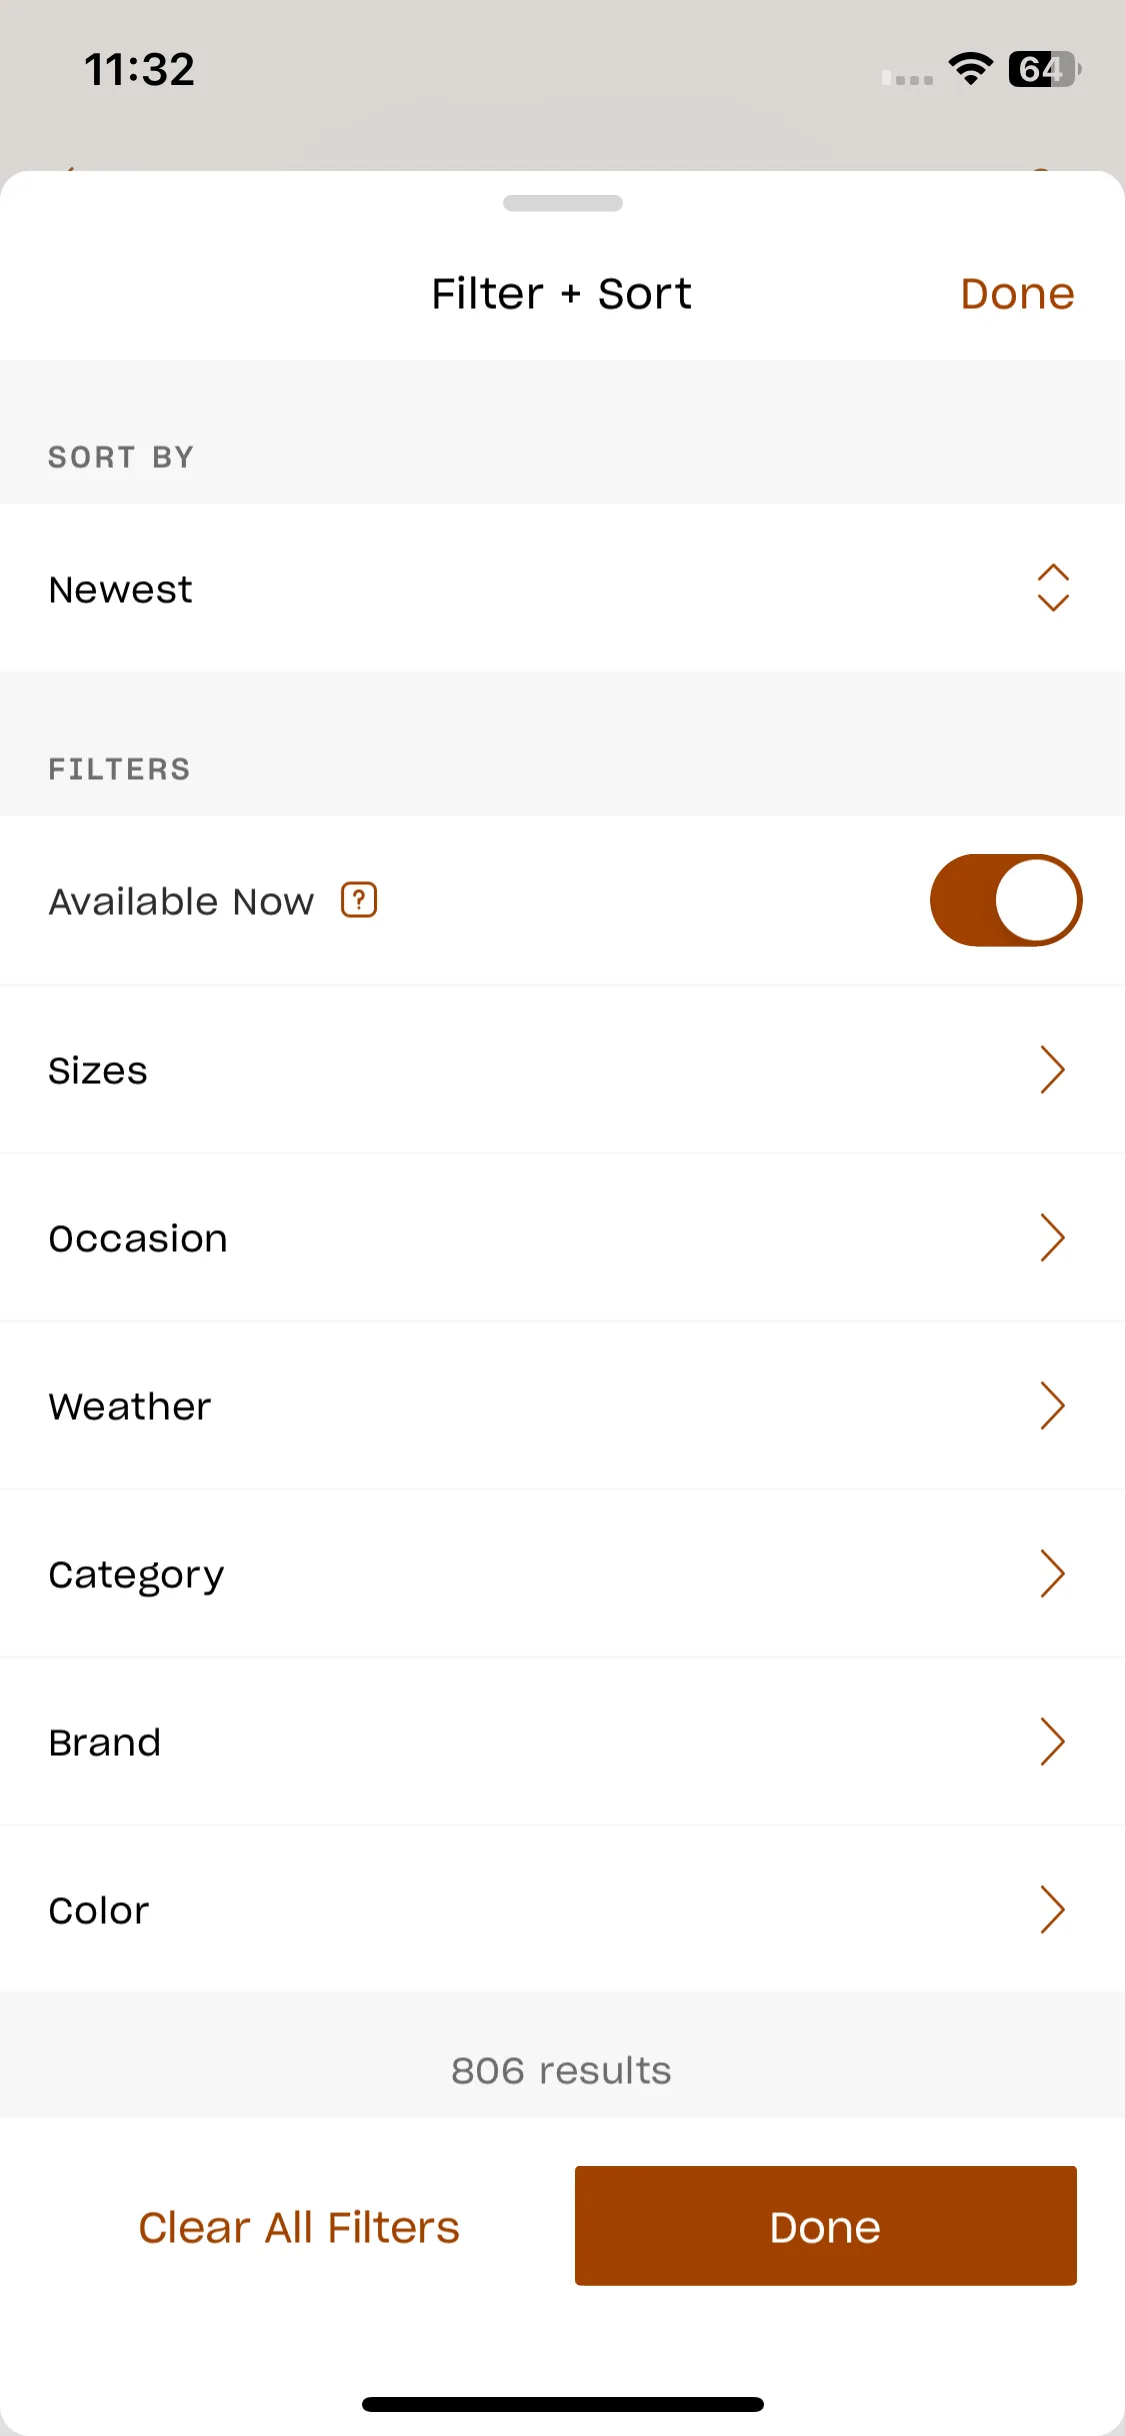This screenshot has width=1125, height=2436.
Task: Open the Category filter chevron arrow
Action: (x=1052, y=1574)
